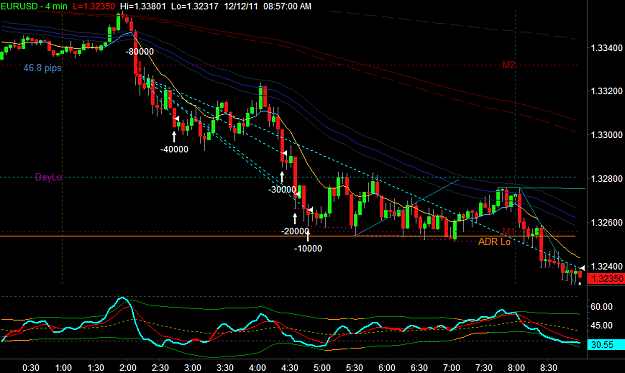The image size is (625, 373).
Task: Click the orange ADR Lo horizontal line
Action: (288, 237)
